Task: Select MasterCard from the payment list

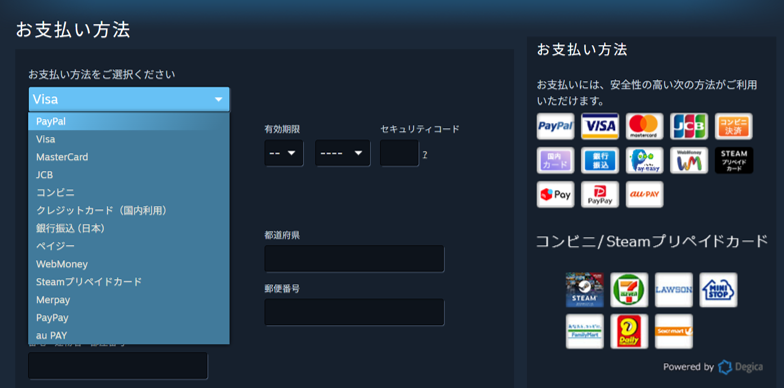Action: [x=129, y=157]
